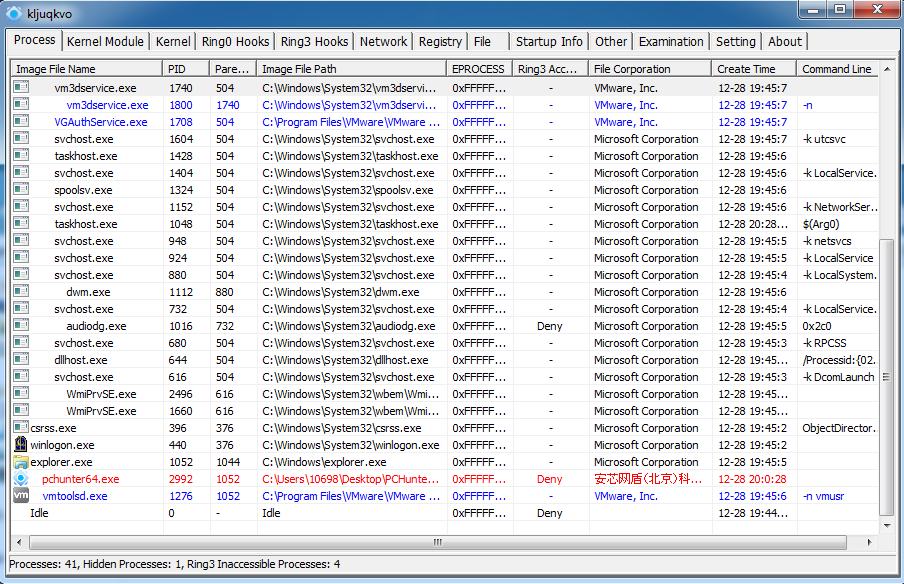Sort by the PID column header
Viewport: 904px width, 584px height.
click(186, 69)
